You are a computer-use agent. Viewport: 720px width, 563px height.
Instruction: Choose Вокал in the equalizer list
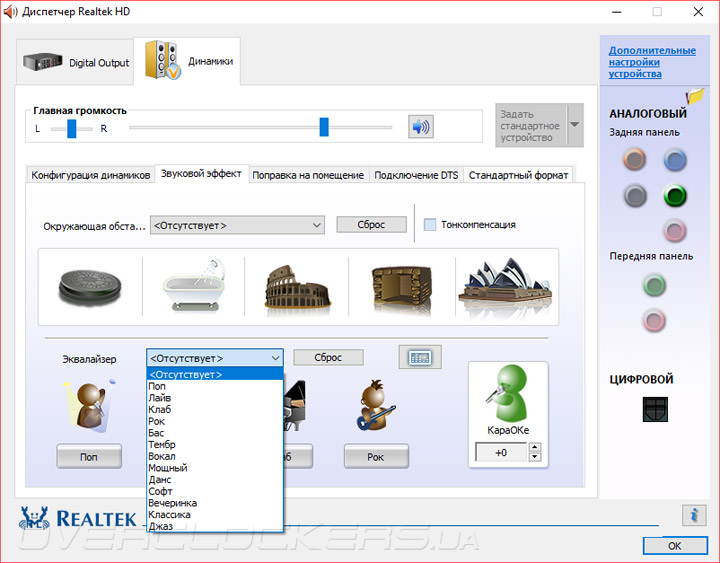(x=214, y=456)
